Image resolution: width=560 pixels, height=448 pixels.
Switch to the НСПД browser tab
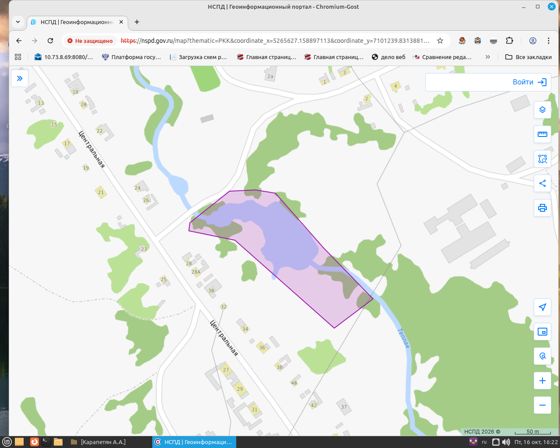coord(78,22)
